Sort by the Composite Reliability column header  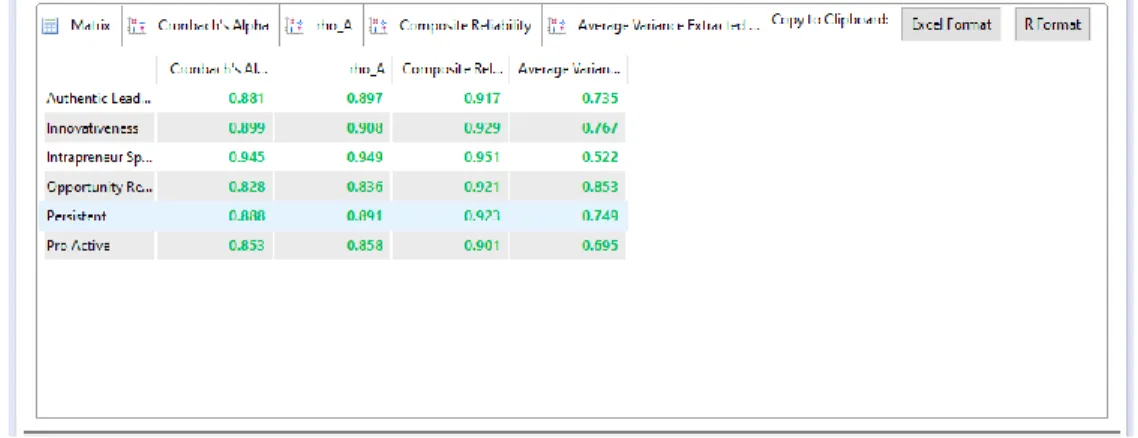451,70
